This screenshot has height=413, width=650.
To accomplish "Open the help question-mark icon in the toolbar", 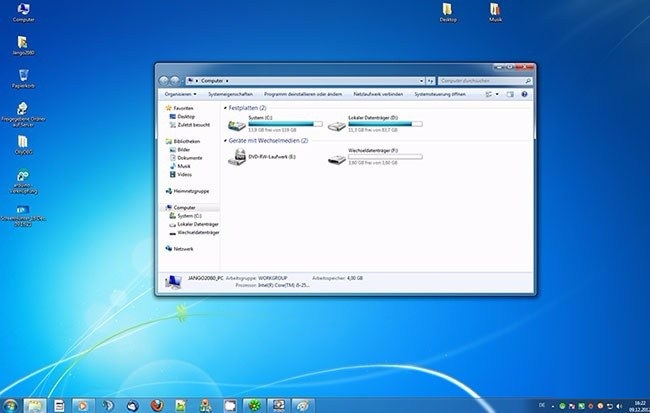I will click(524, 95).
